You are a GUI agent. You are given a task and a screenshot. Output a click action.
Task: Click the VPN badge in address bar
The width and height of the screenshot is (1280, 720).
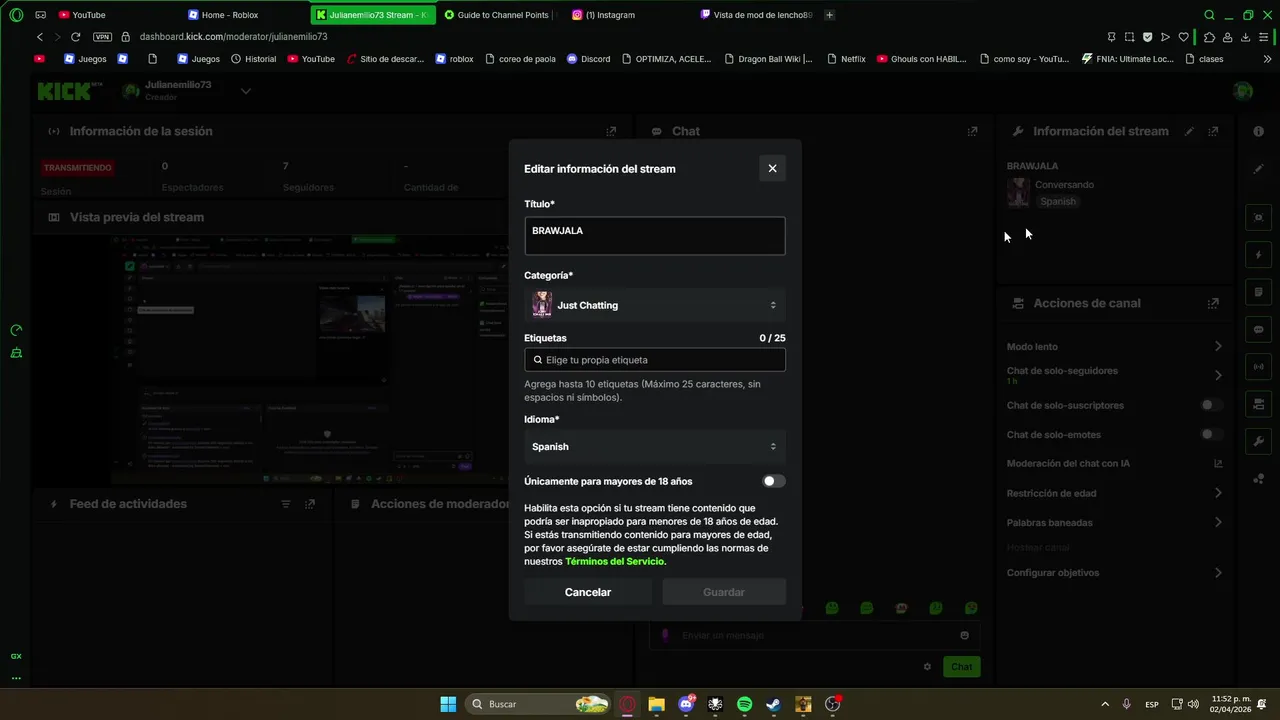point(102,37)
